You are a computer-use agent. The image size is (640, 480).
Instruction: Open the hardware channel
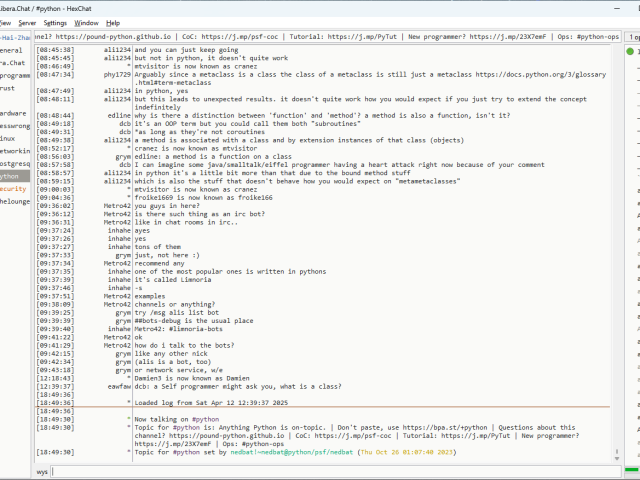tap(14, 113)
